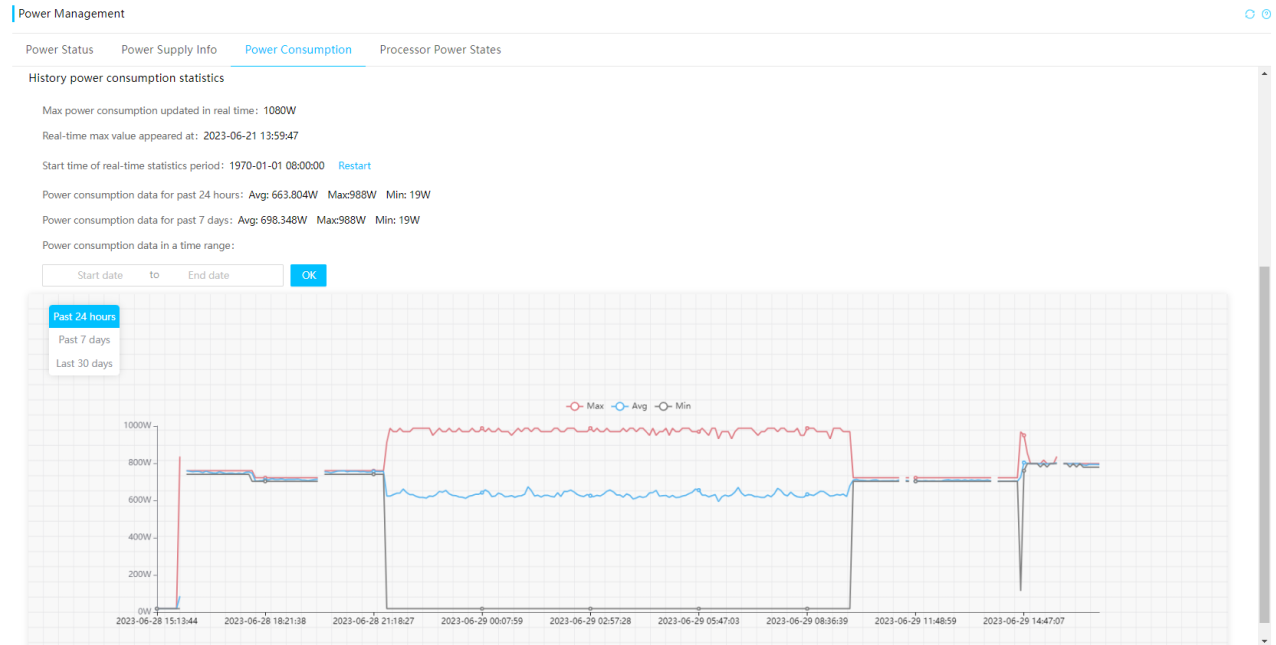This screenshot has width=1276, height=645.
Task: Click the 2023-06-28 18:21:38 axis label
Action: 265,621
